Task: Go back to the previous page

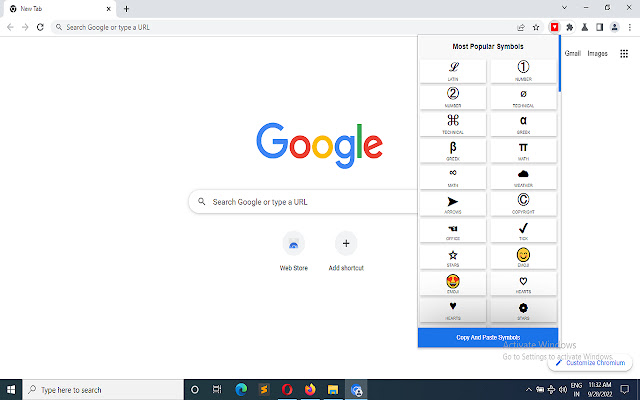Action: [10, 27]
